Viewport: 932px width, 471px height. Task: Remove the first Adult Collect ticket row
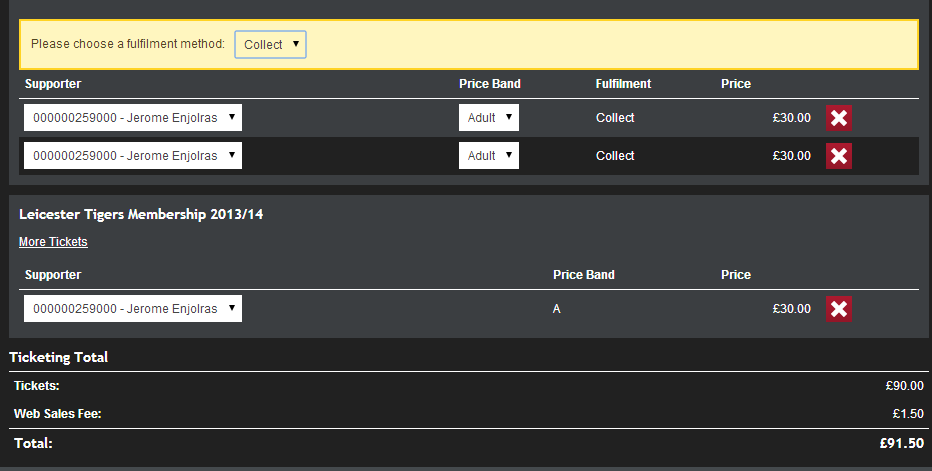(839, 118)
